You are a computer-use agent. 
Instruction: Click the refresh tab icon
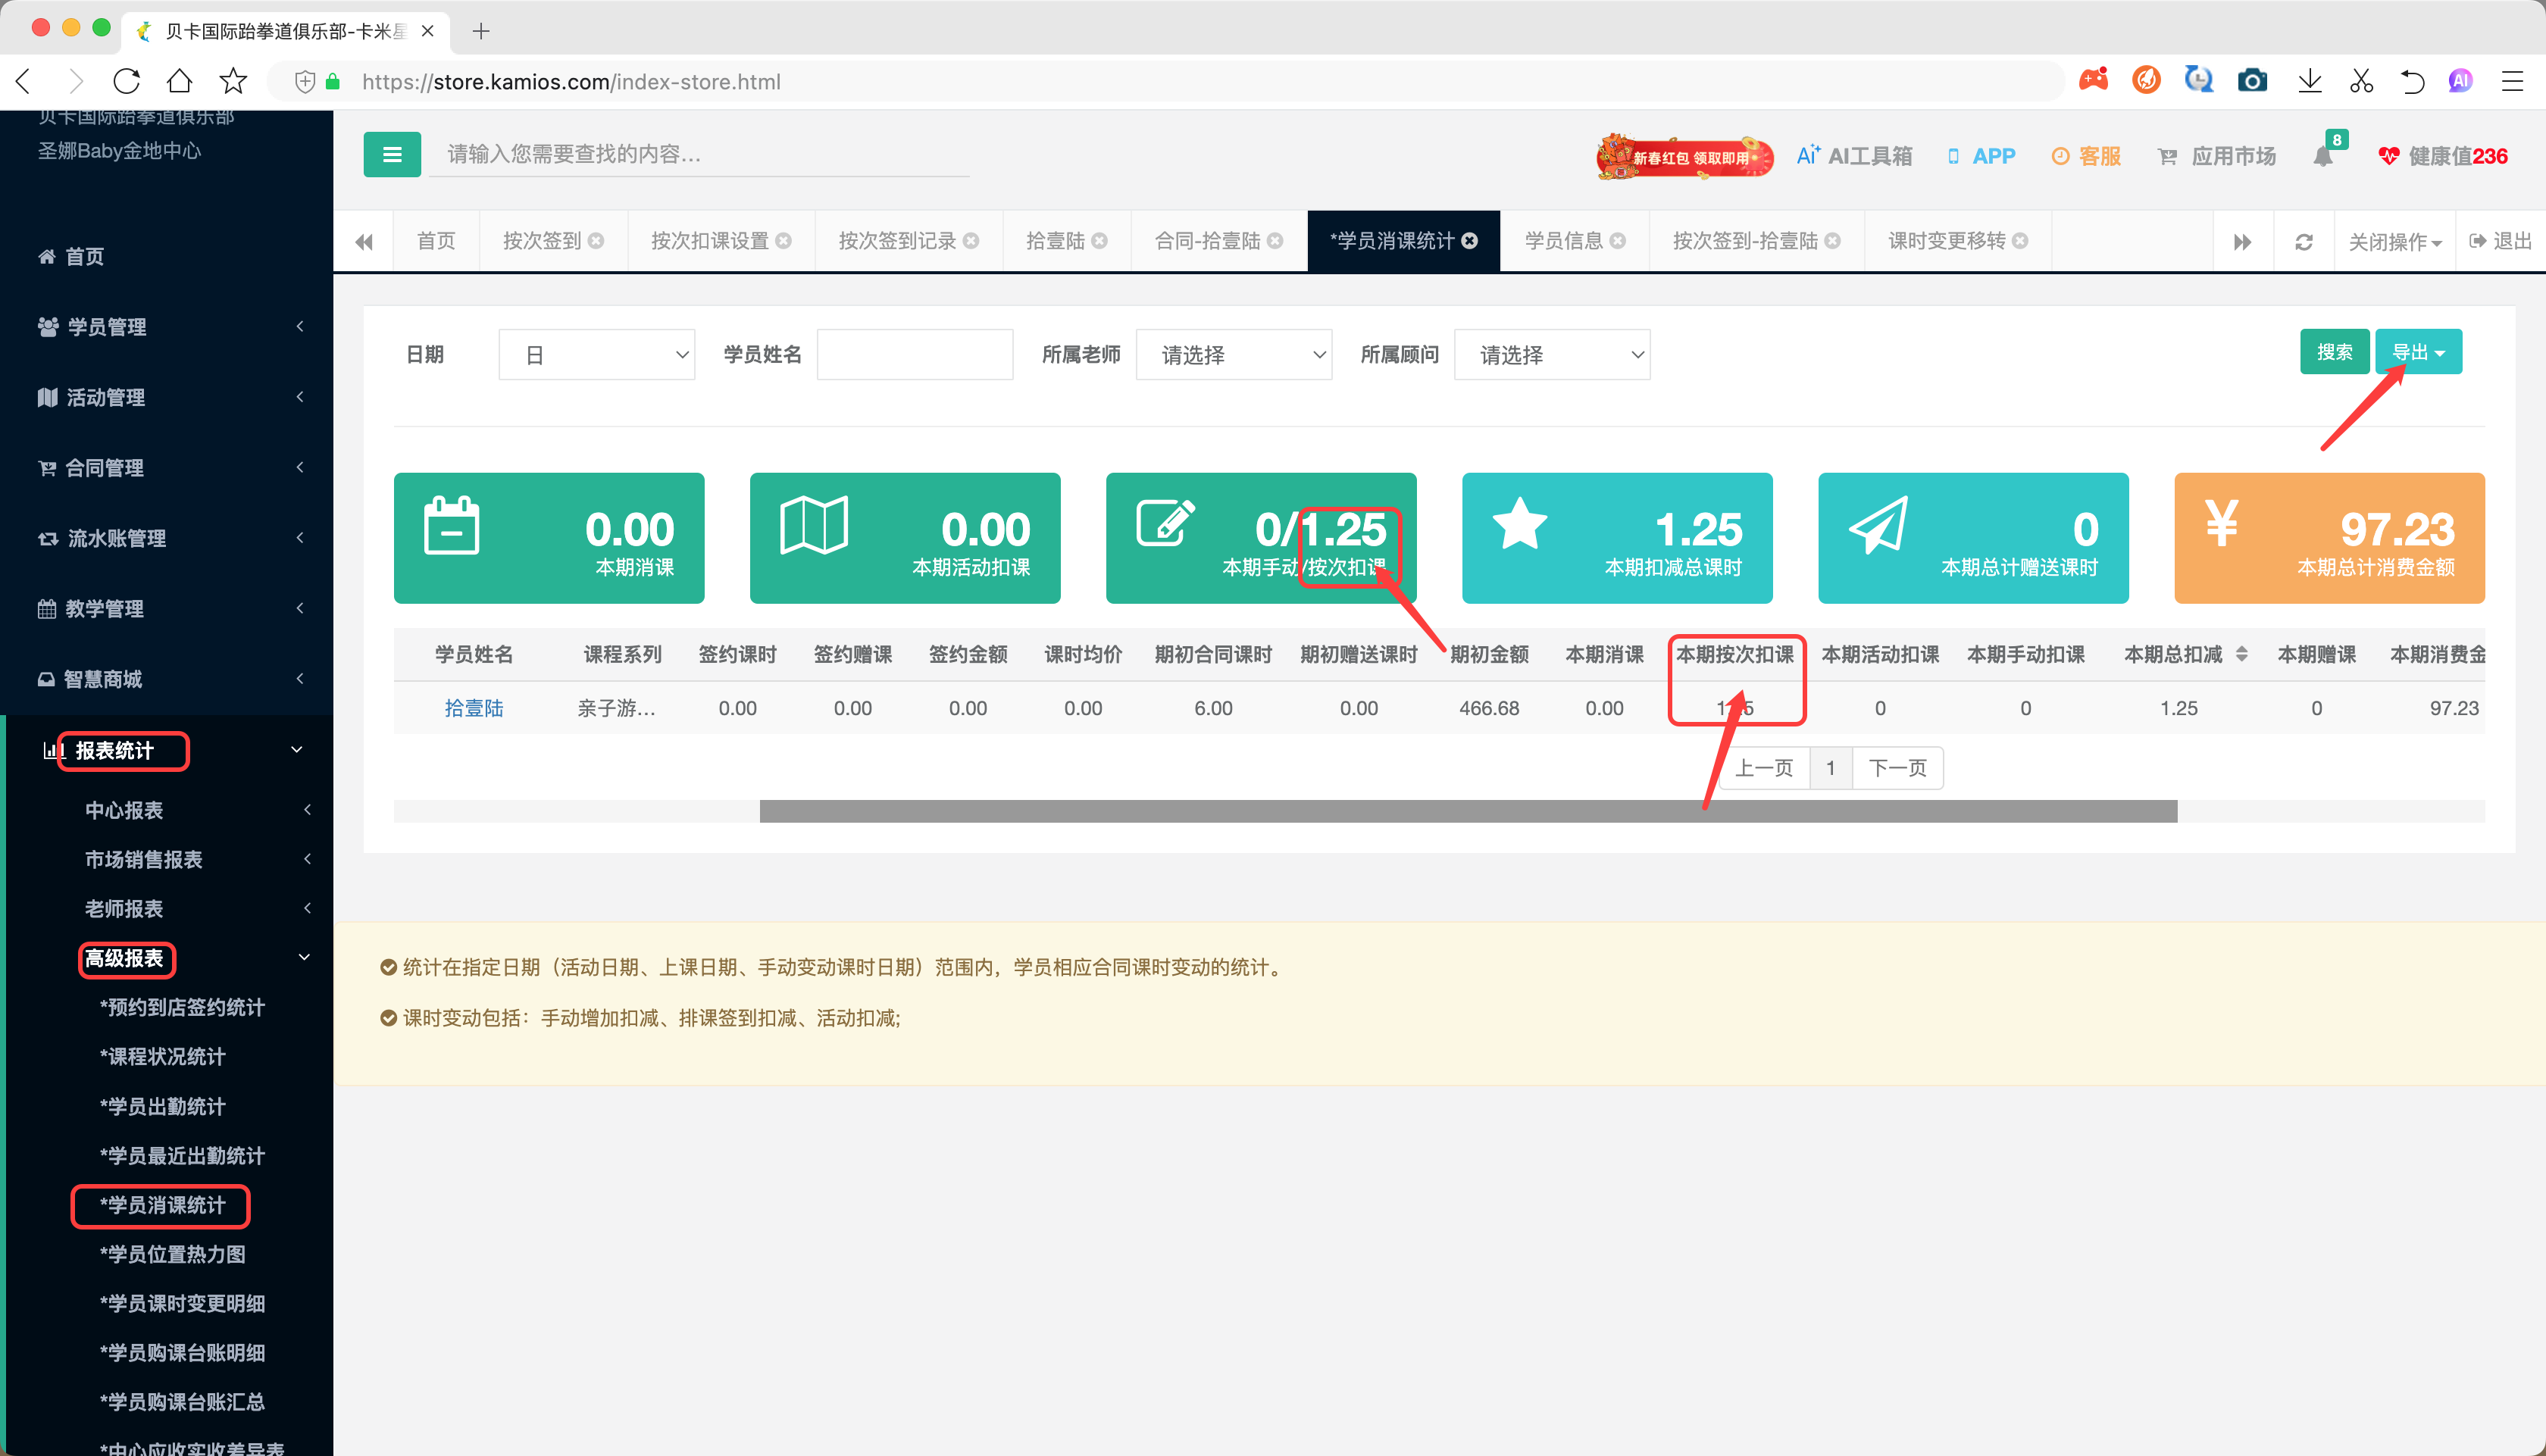pos(2304,242)
